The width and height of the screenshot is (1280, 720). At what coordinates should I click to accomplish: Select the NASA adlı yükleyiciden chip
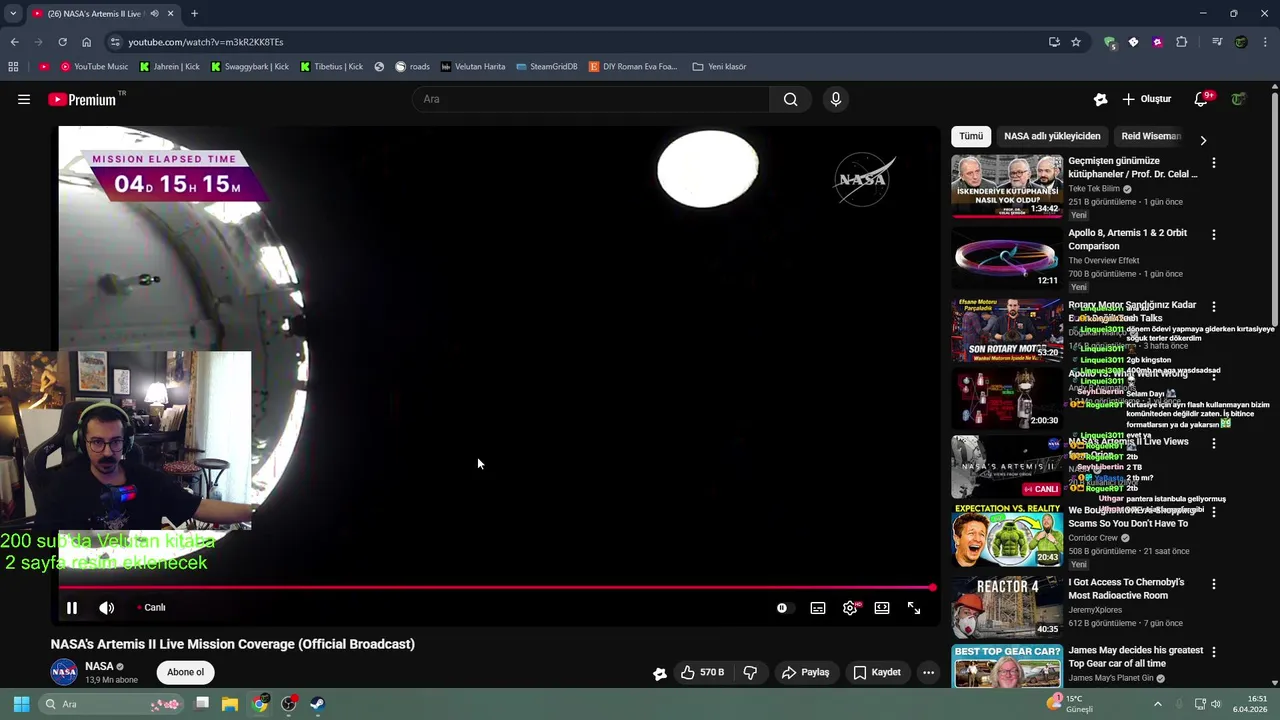[x=1052, y=136]
